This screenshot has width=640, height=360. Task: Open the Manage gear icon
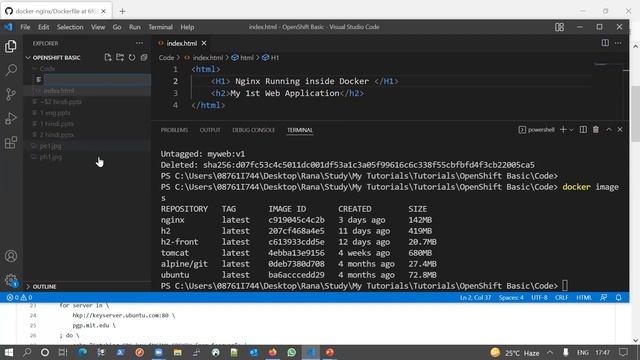click(x=11, y=280)
